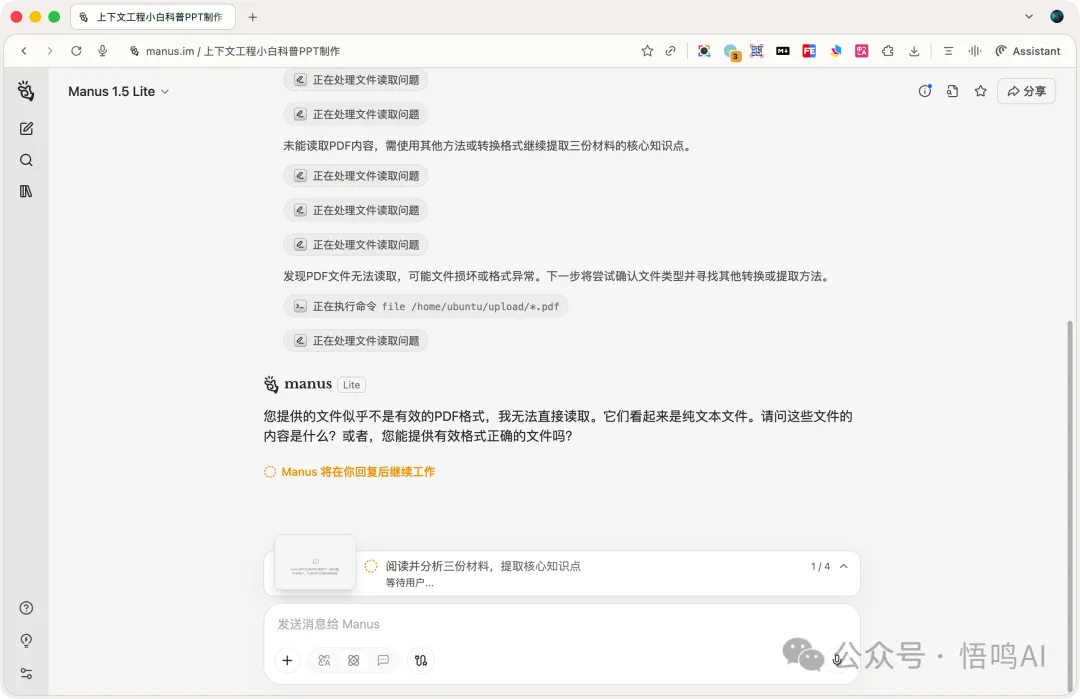Click the plus attach button in message box
Viewport: 1080px width, 699px height.
coord(287,660)
